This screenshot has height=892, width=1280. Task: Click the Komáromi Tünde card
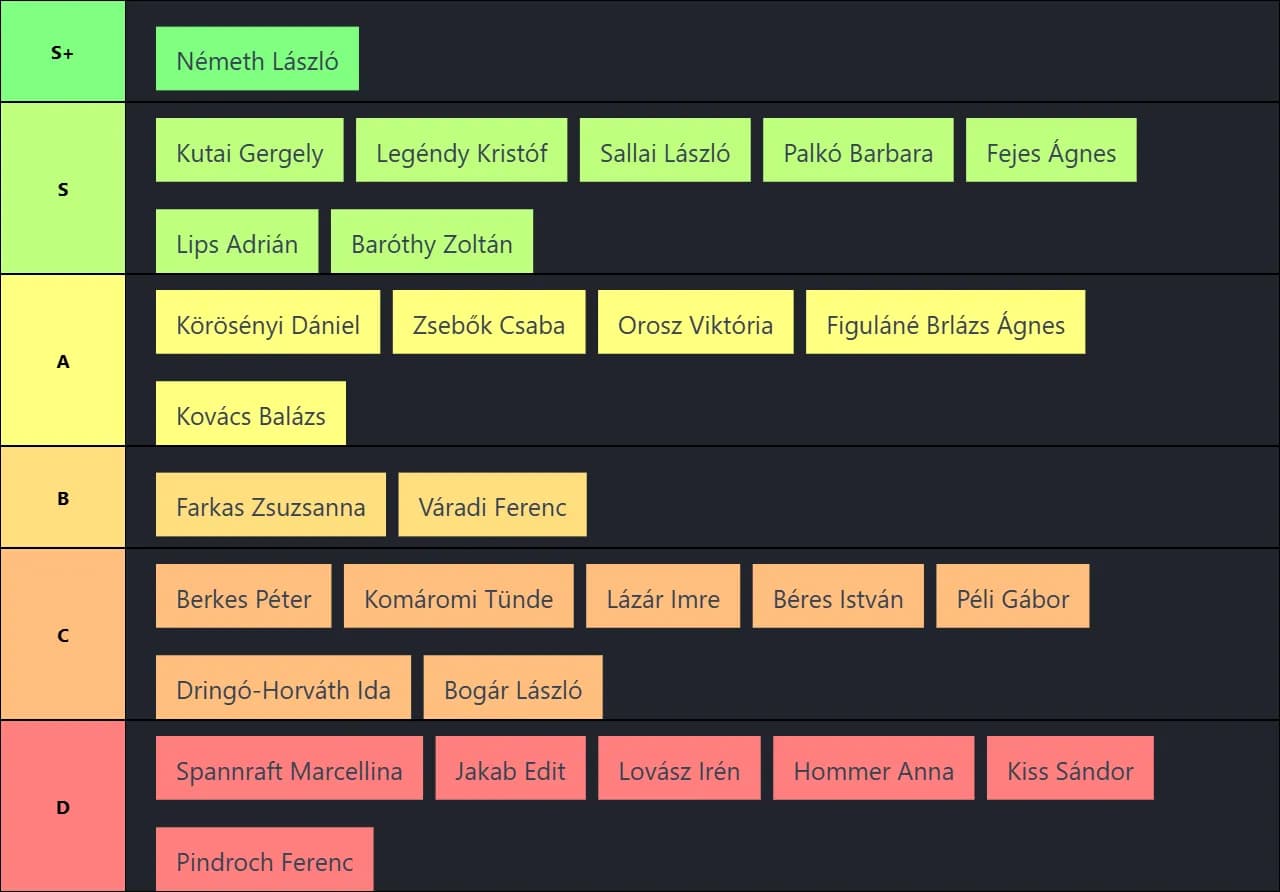458,597
